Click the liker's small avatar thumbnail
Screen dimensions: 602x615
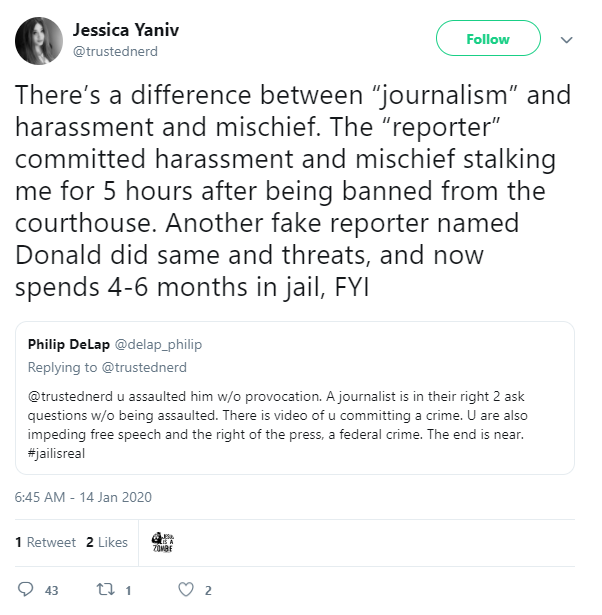click(164, 541)
